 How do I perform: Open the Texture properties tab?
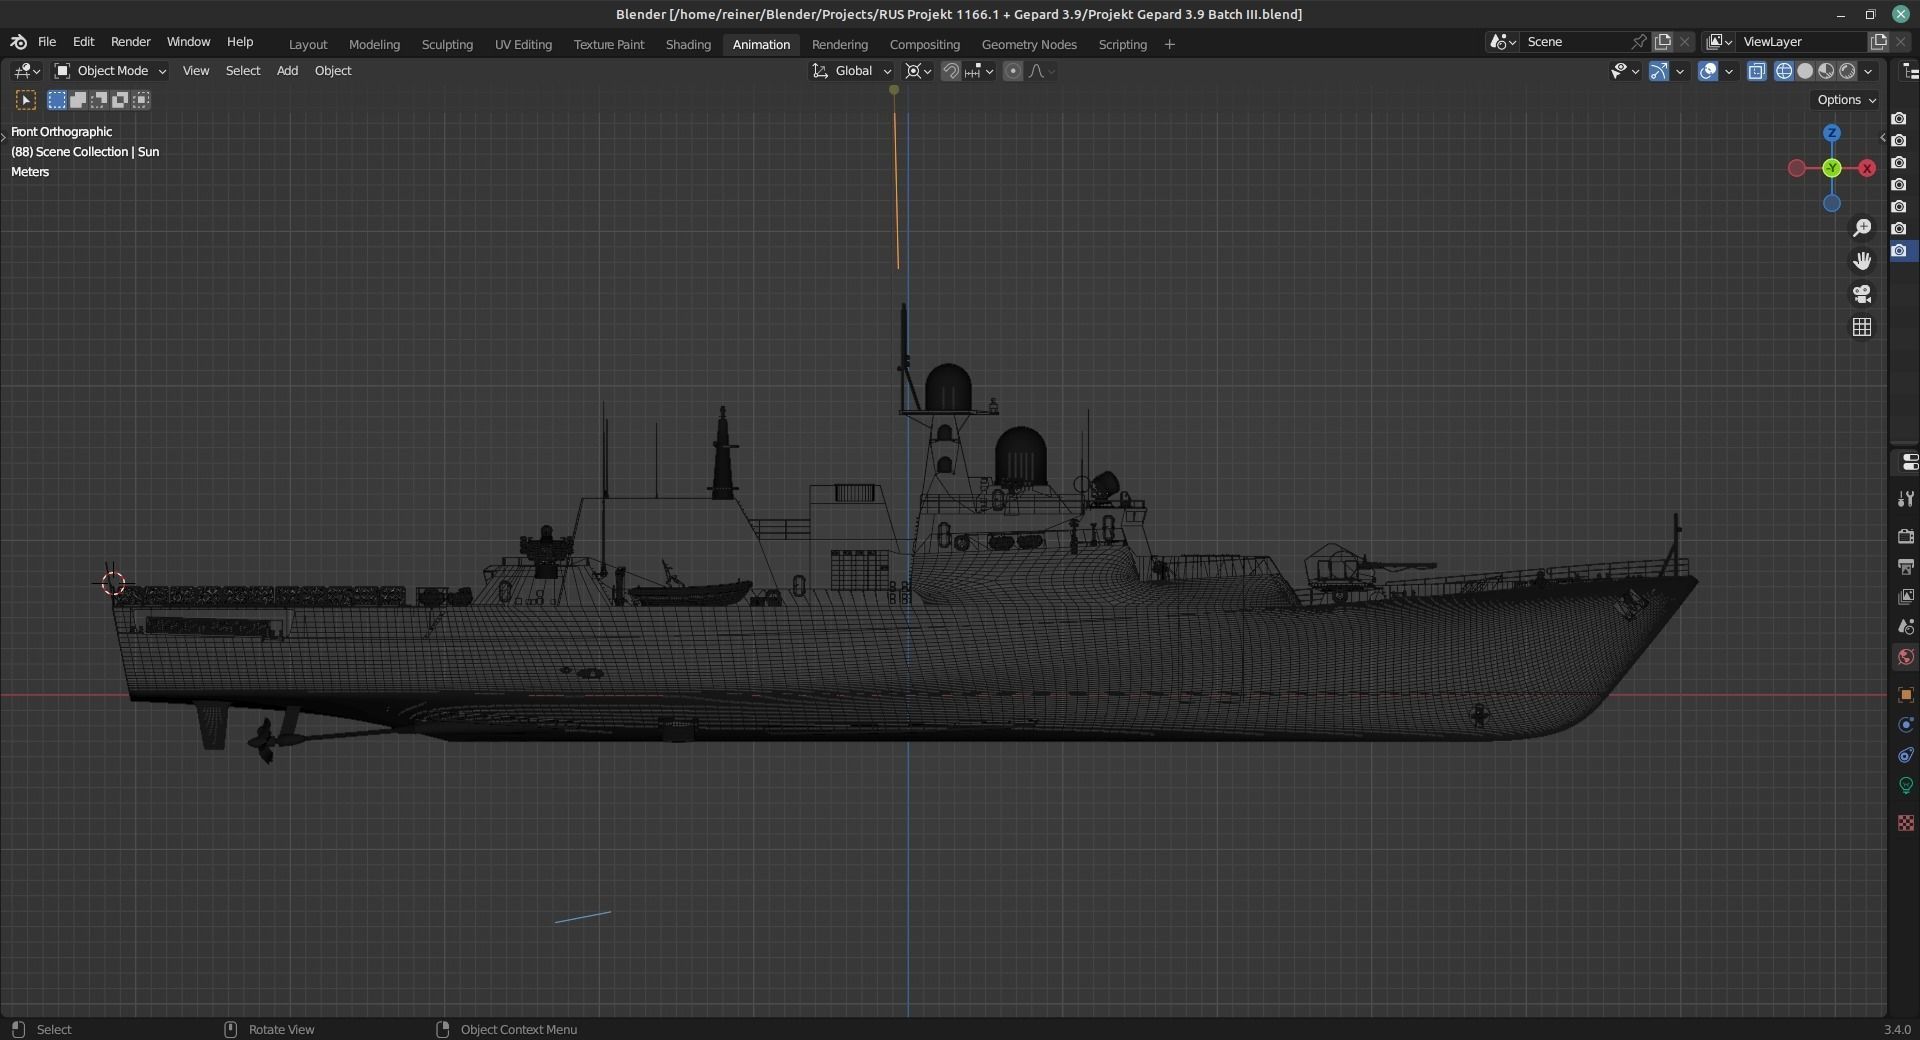coord(1906,823)
